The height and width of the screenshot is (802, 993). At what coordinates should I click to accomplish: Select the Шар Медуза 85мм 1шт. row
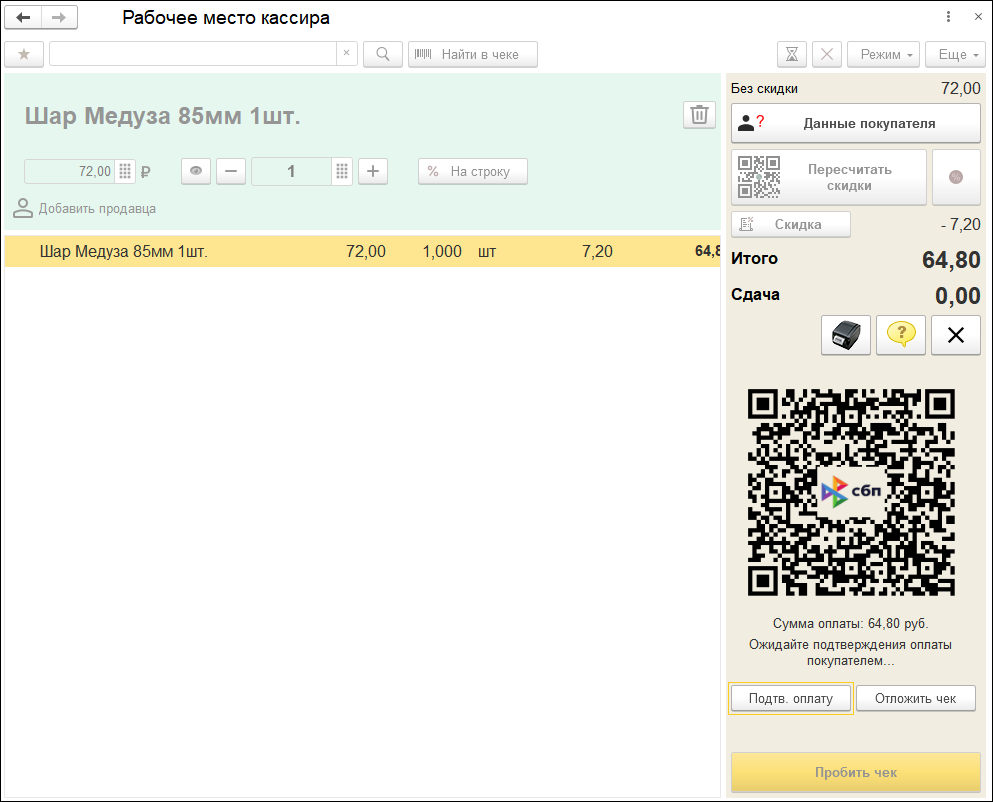pyautogui.click(x=362, y=251)
